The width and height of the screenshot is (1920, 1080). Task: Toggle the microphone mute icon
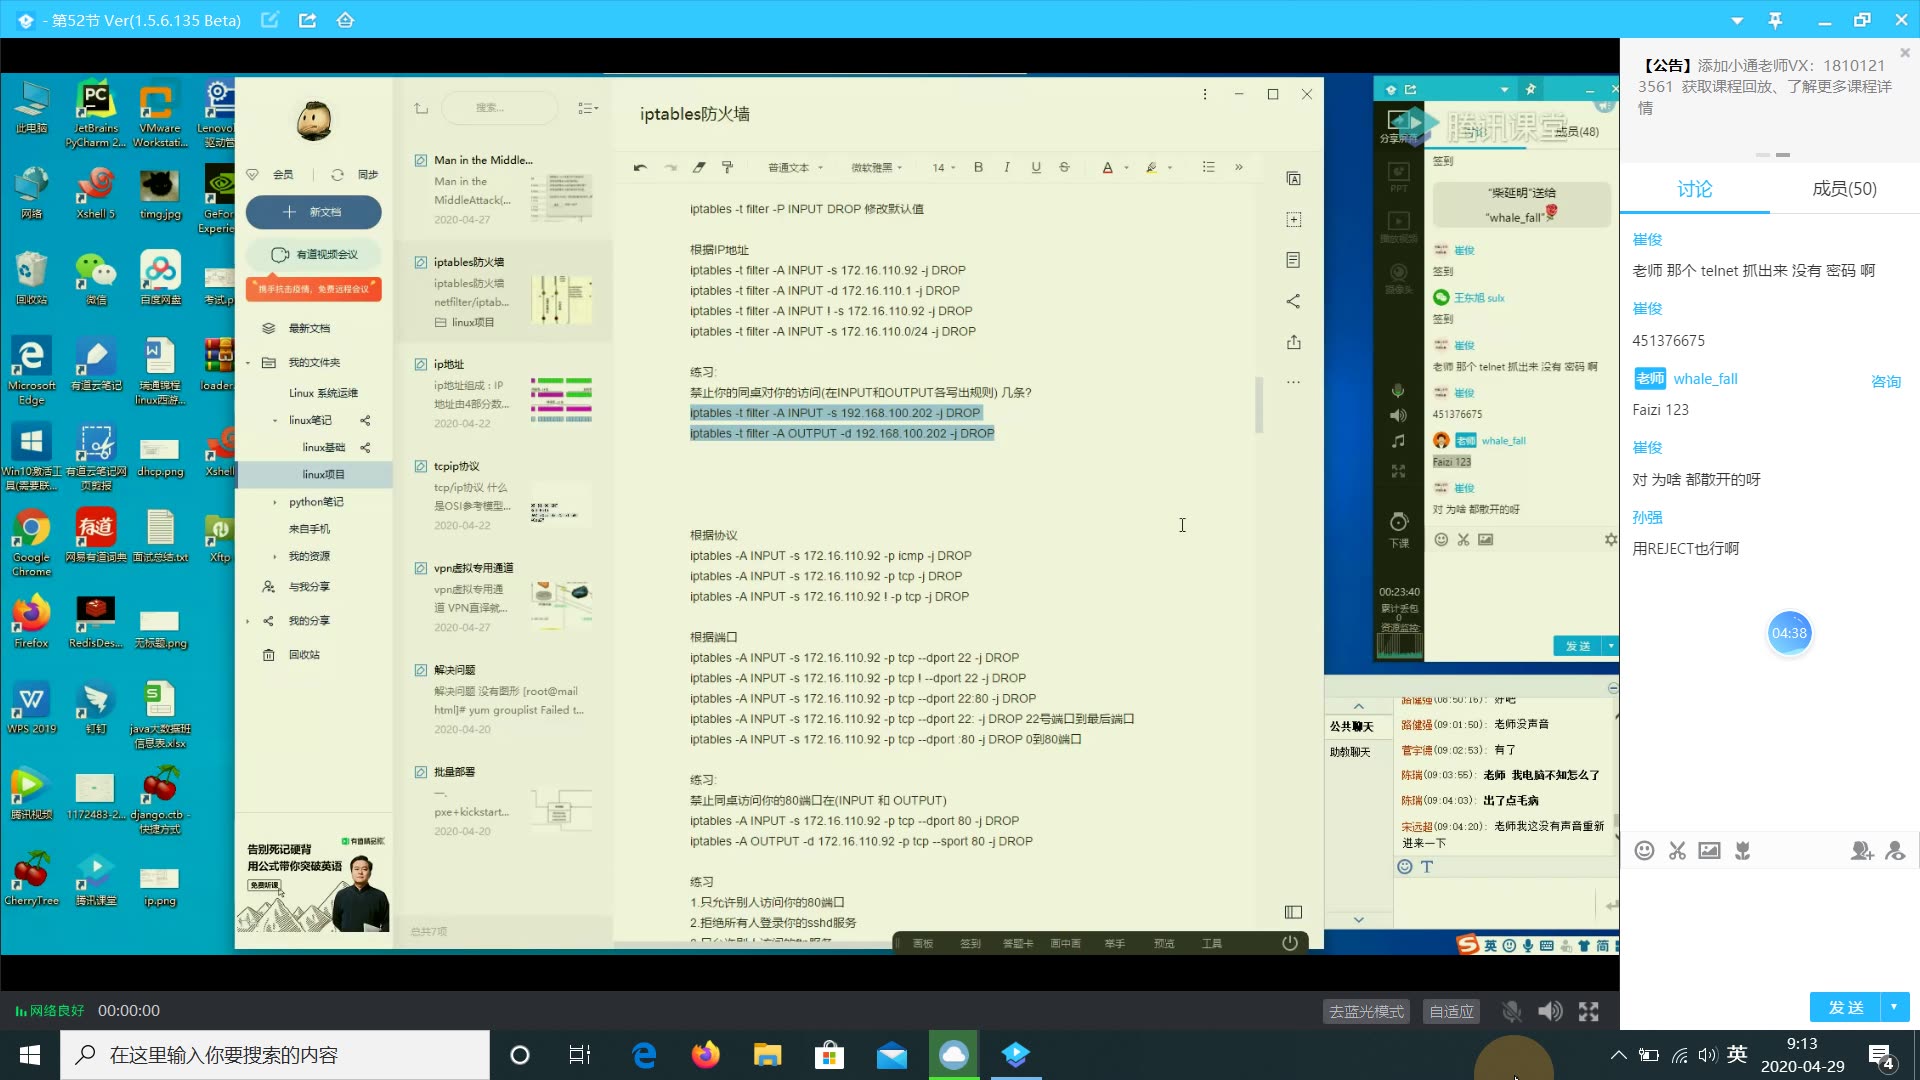point(1512,1011)
